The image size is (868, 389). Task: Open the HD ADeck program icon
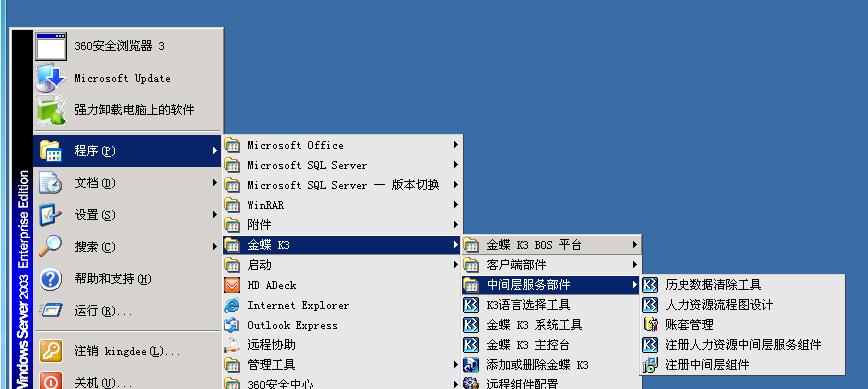coord(231,285)
